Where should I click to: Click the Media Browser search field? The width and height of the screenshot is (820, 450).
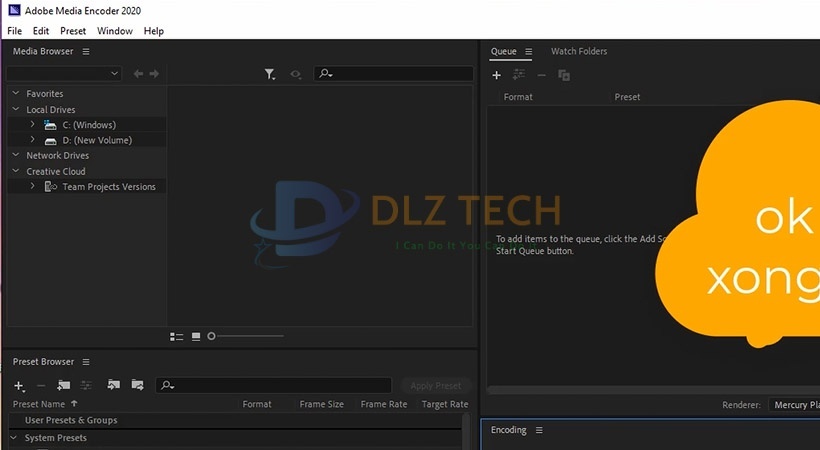point(393,74)
